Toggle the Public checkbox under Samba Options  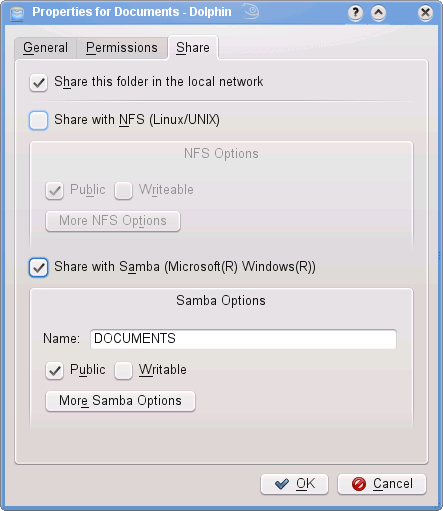click(54, 370)
